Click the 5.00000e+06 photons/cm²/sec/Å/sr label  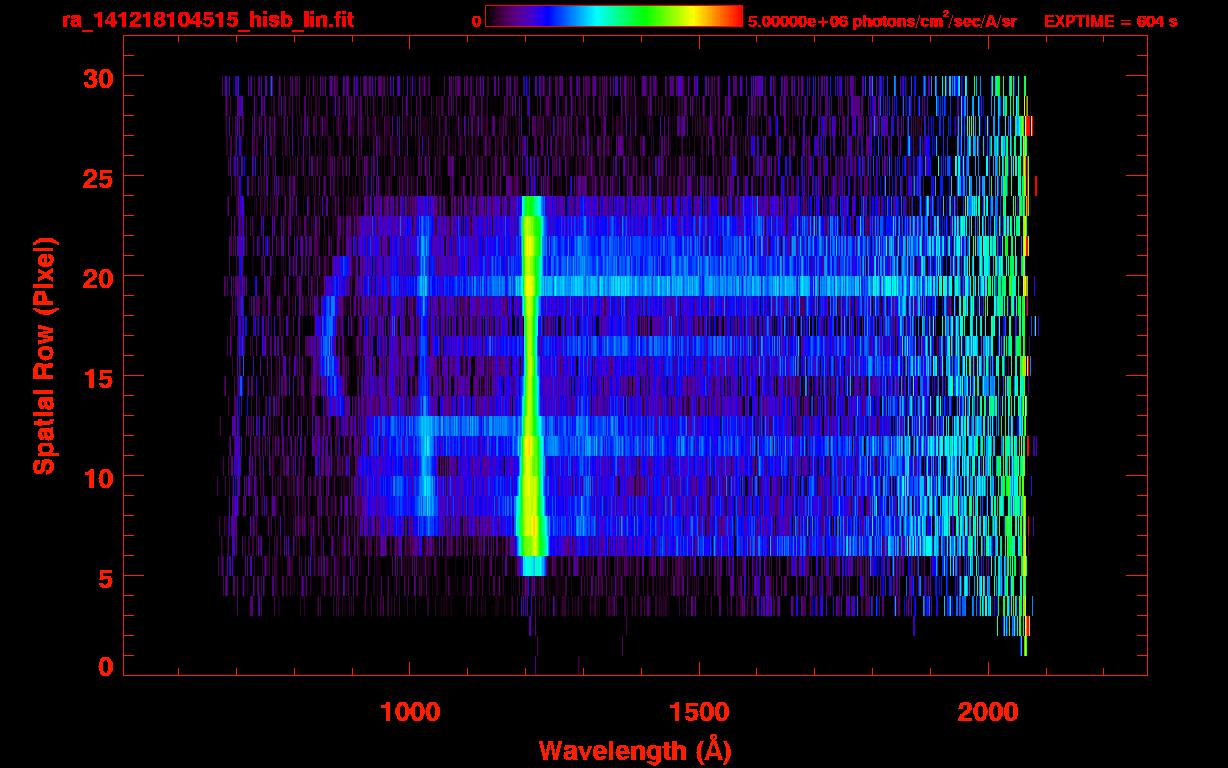pyautogui.click(x=882, y=19)
